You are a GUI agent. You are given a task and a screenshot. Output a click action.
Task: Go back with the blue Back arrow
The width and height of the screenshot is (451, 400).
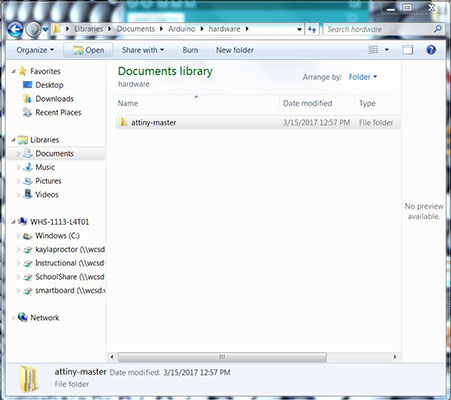[x=15, y=29]
